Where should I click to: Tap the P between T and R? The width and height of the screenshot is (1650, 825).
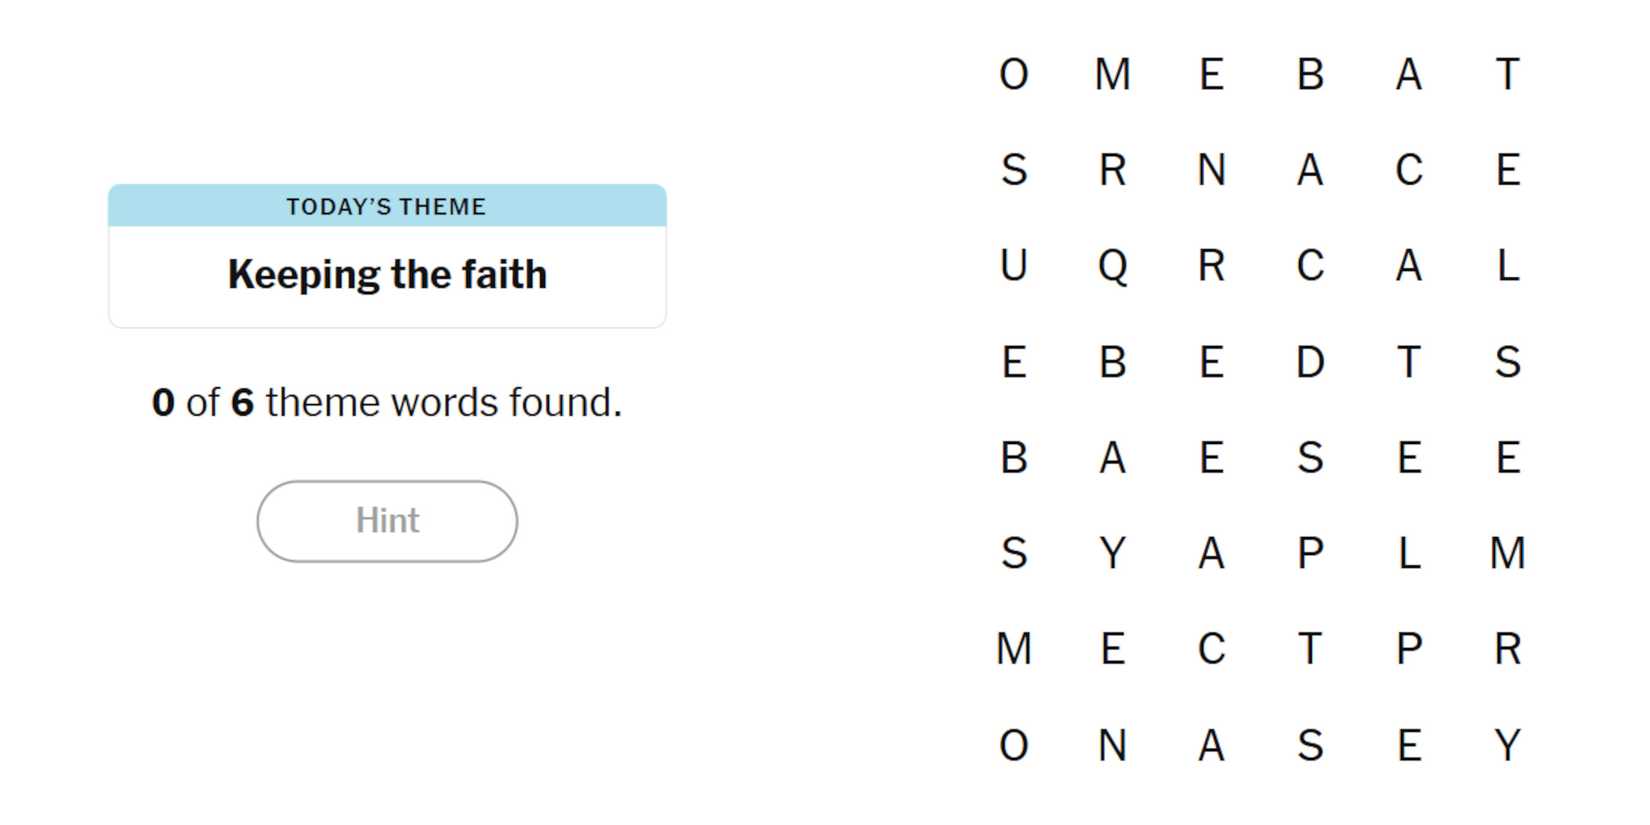[1409, 649]
